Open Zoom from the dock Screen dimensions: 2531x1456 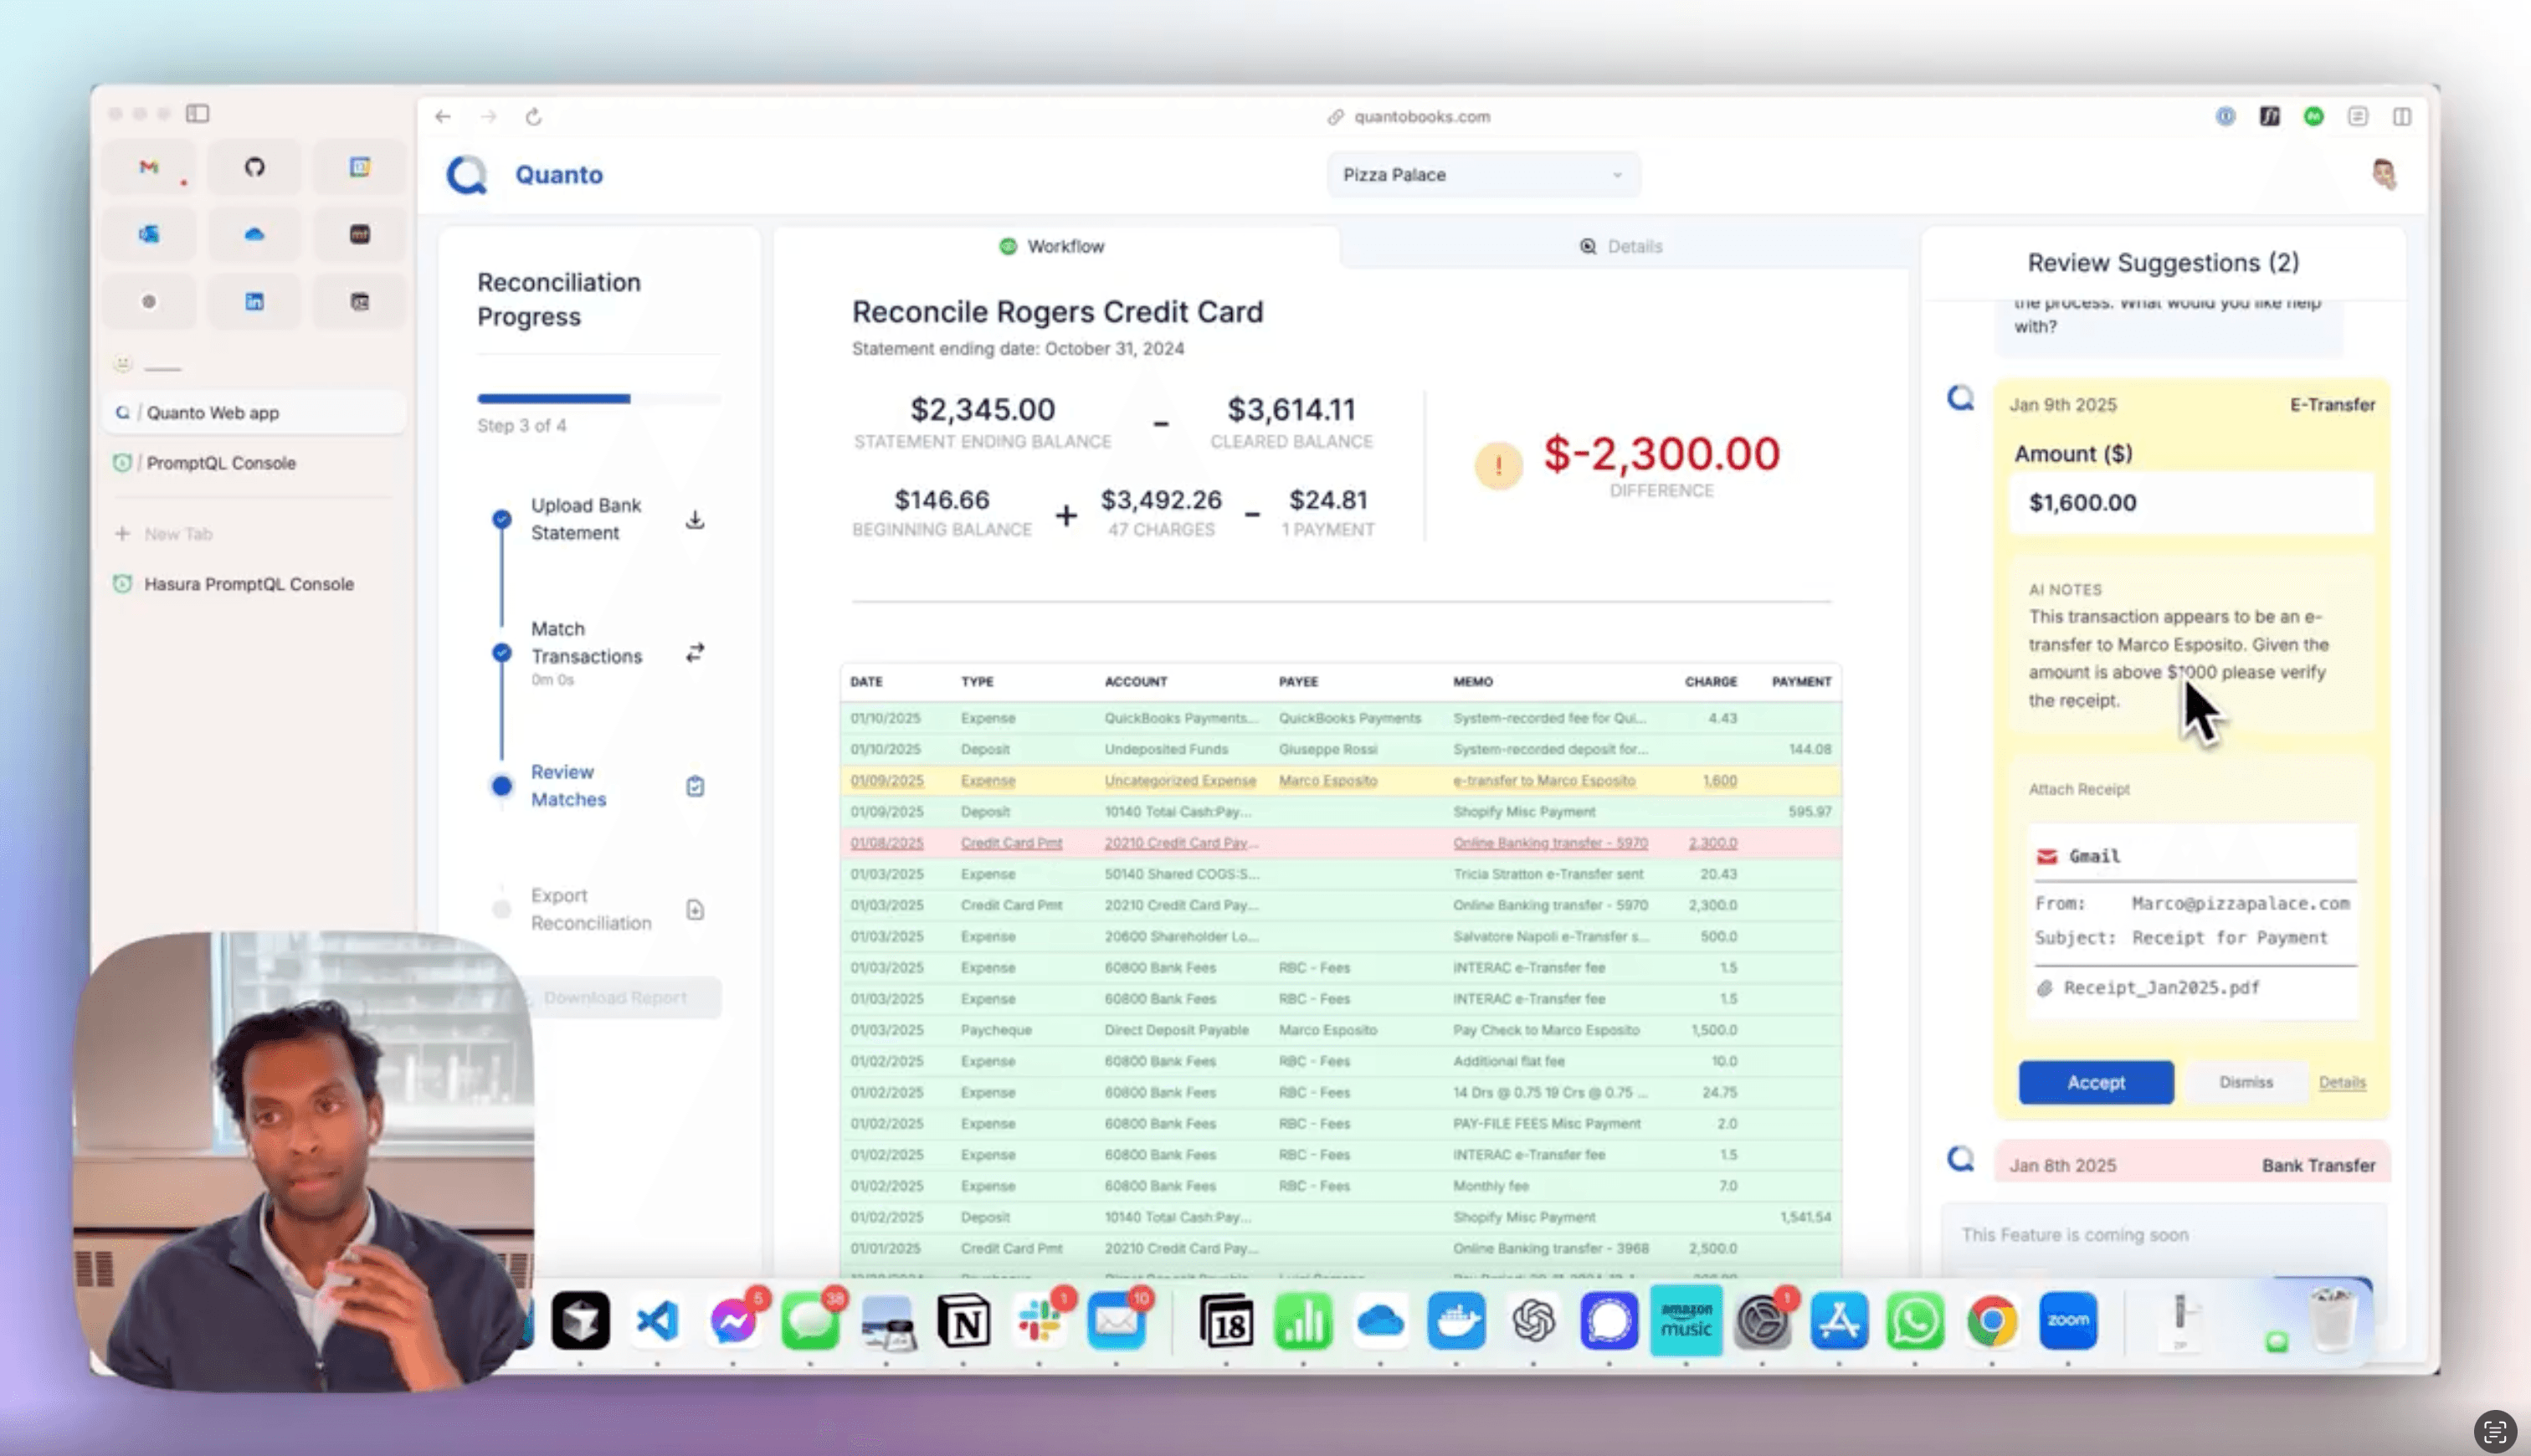[2068, 1322]
